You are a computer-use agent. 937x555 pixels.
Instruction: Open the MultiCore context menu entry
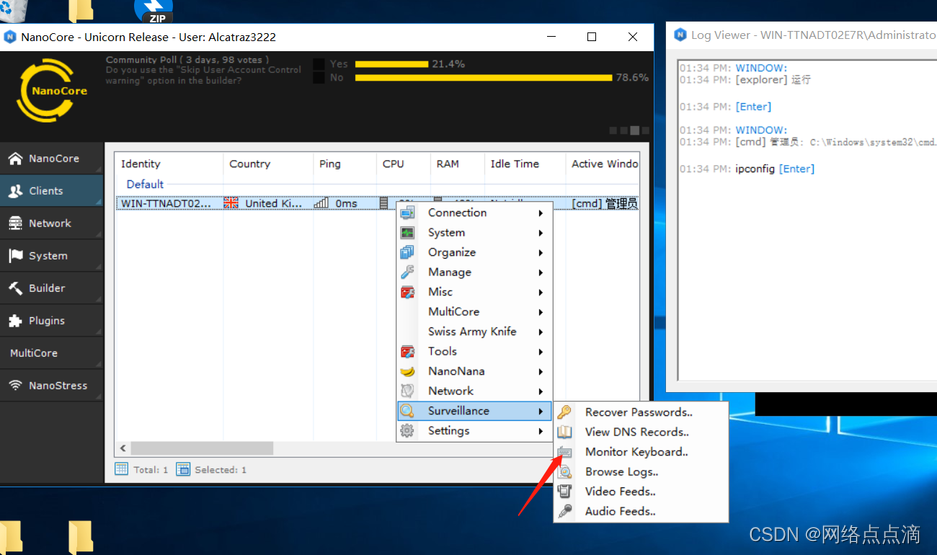(x=474, y=311)
